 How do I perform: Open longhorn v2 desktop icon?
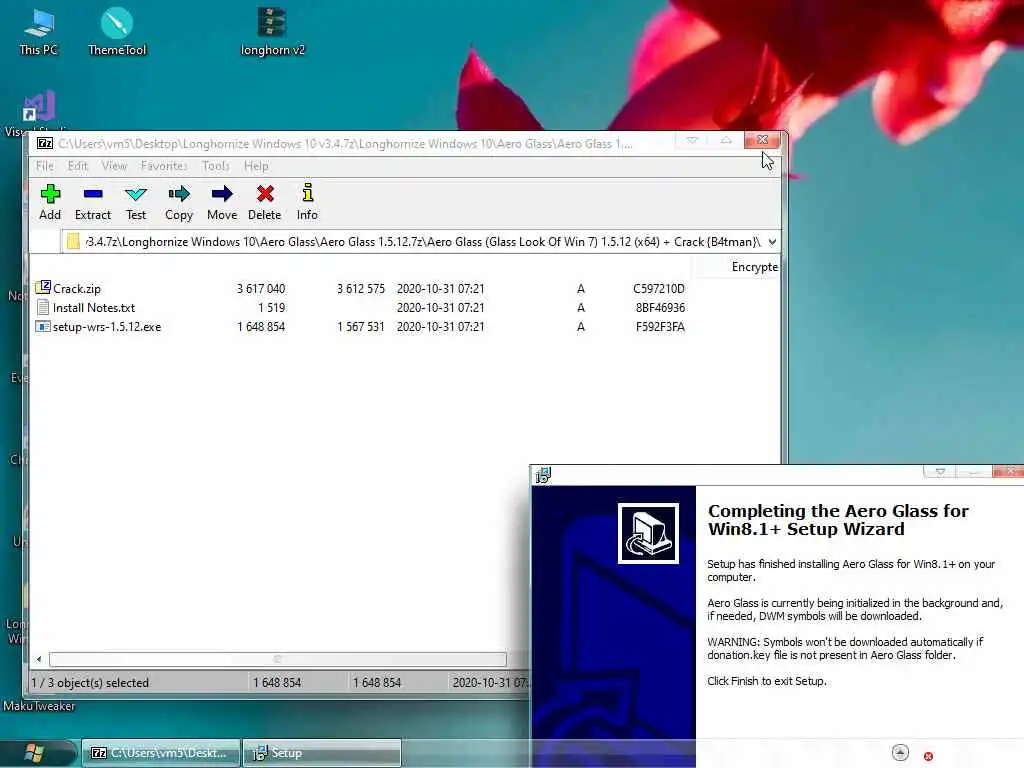click(x=272, y=22)
